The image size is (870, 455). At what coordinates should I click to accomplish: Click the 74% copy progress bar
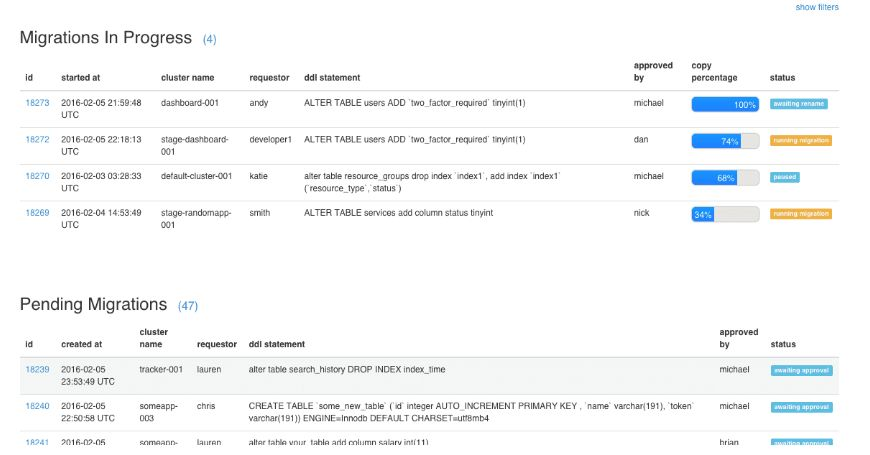[x=725, y=141]
